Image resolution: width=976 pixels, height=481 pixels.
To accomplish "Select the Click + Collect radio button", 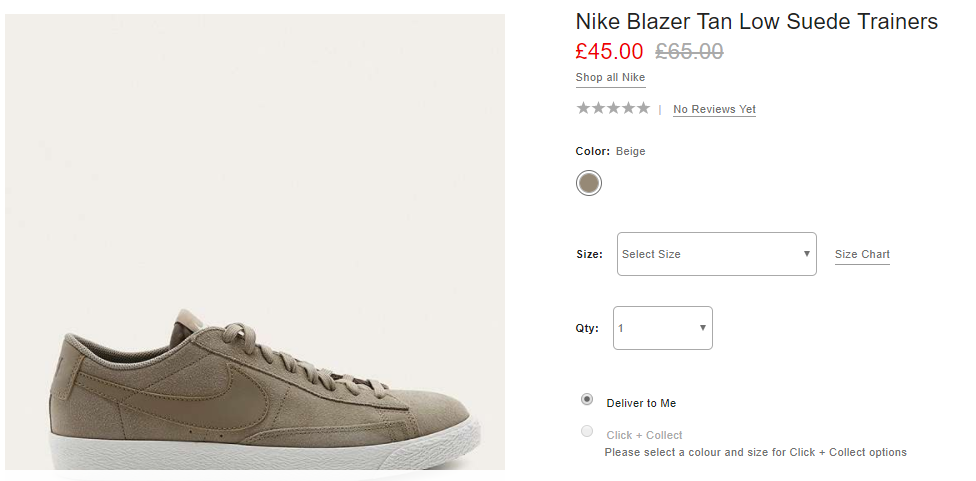I will point(587,431).
